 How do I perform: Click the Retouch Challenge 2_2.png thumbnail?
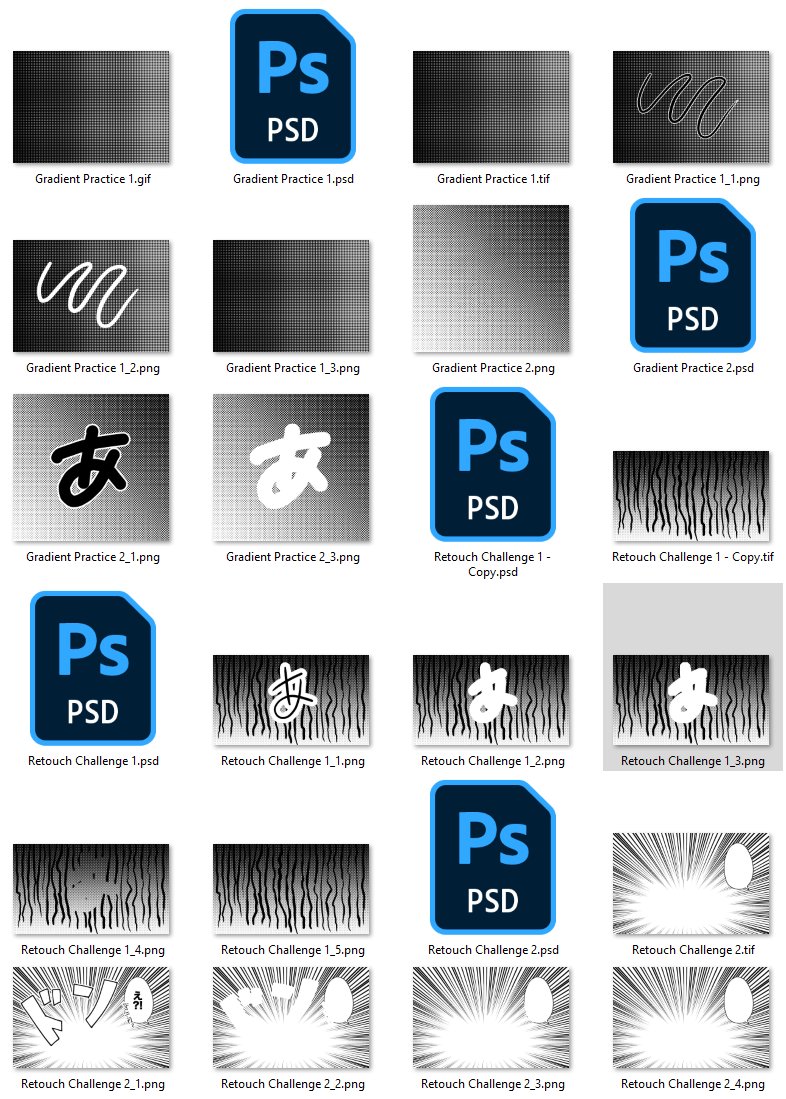point(291,1018)
